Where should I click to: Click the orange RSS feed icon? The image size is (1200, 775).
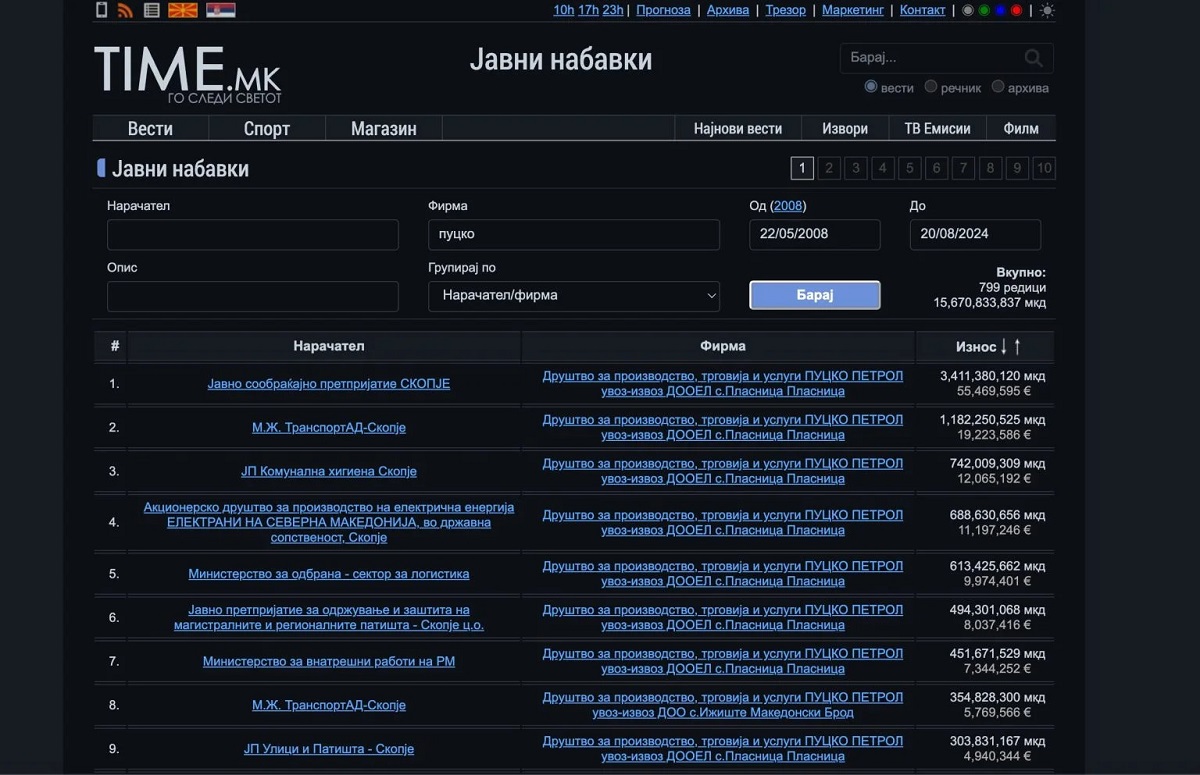[125, 11]
